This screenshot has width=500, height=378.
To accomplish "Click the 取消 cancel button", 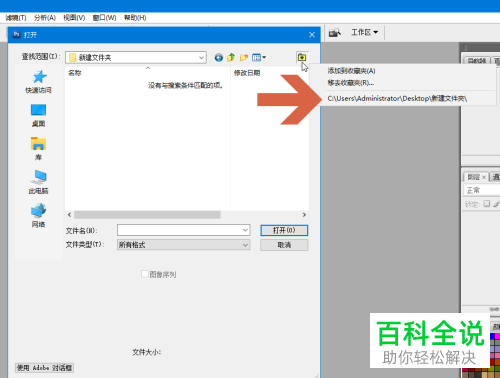I will [x=284, y=245].
